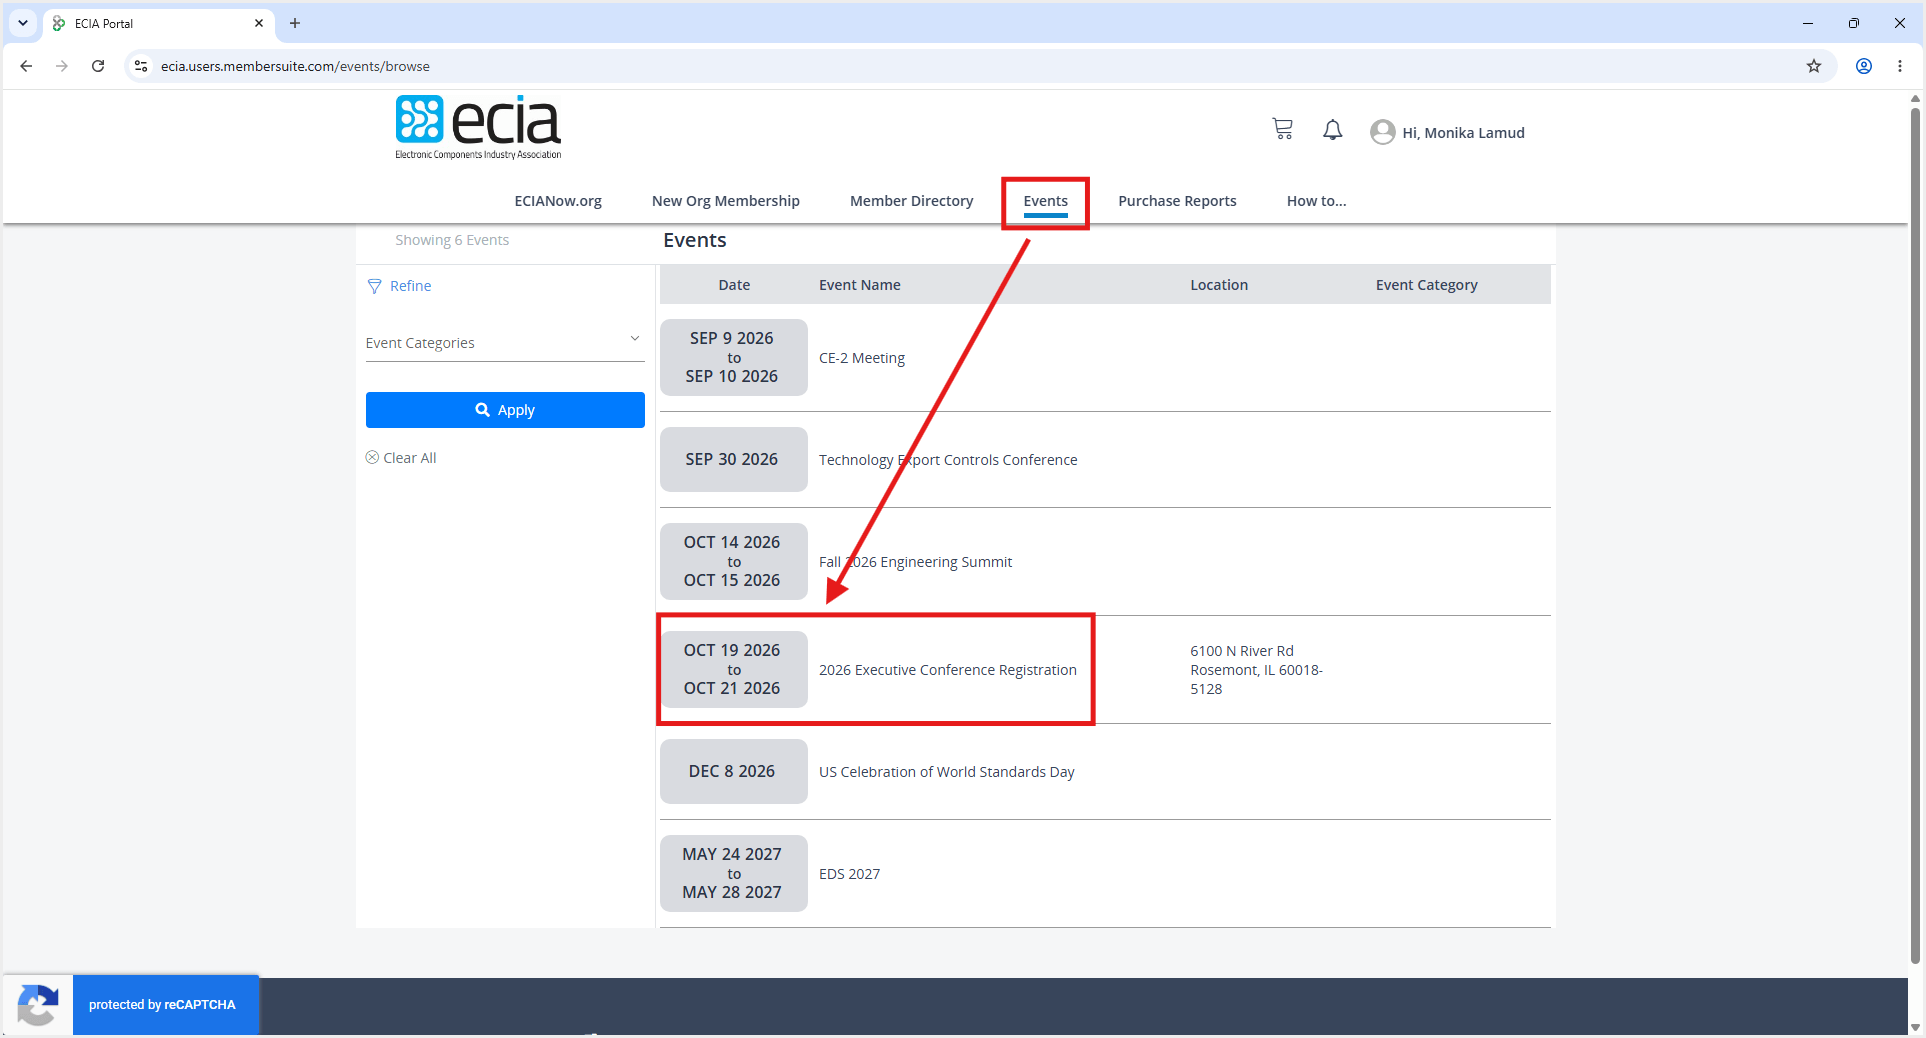The image size is (1926, 1038).
Task: Click the 6100 N River Rd address
Action: 1256,670
